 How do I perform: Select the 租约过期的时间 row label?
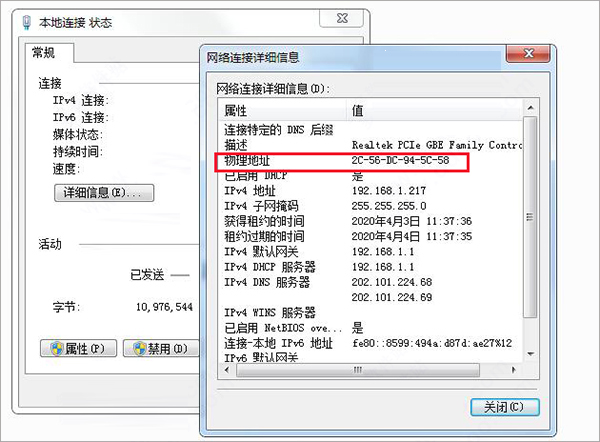pos(264,236)
